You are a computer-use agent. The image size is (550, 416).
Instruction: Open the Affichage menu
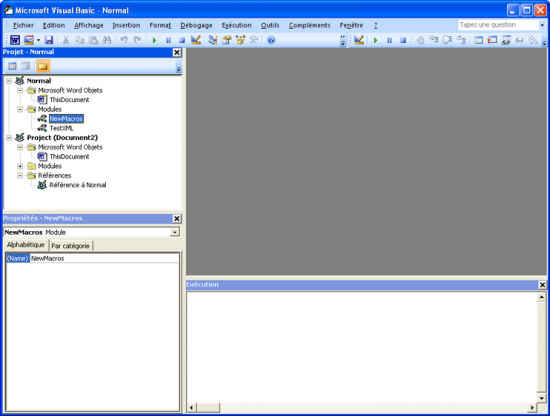click(x=89, y=25)
